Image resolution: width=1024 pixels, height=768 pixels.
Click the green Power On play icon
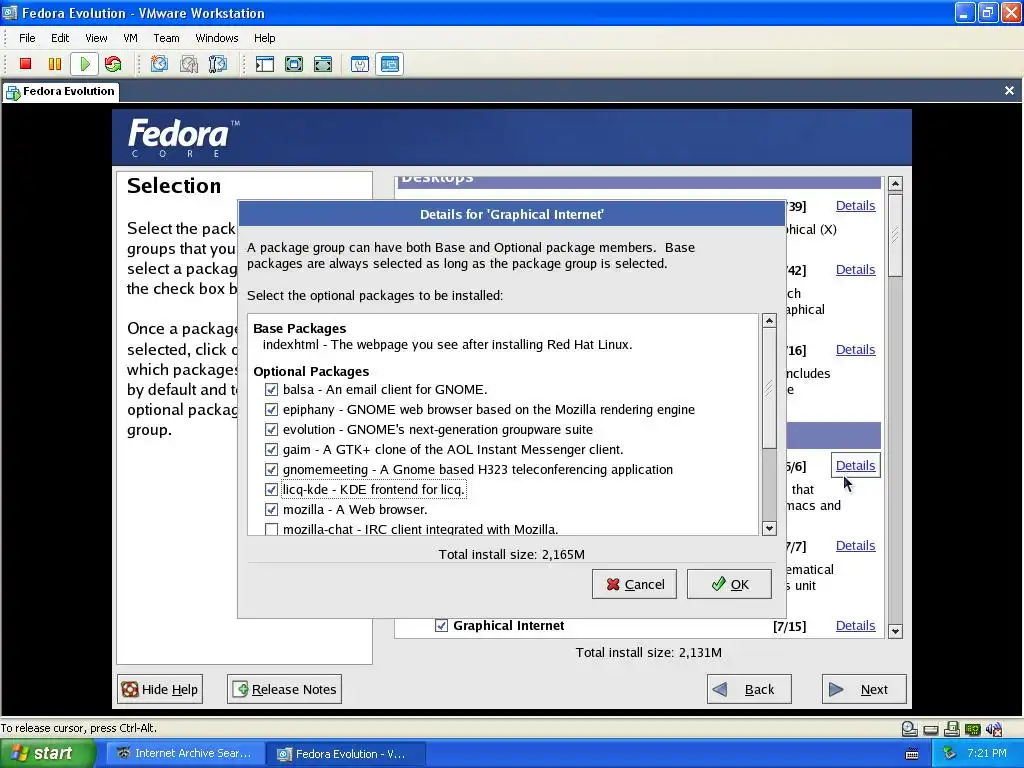84,63
